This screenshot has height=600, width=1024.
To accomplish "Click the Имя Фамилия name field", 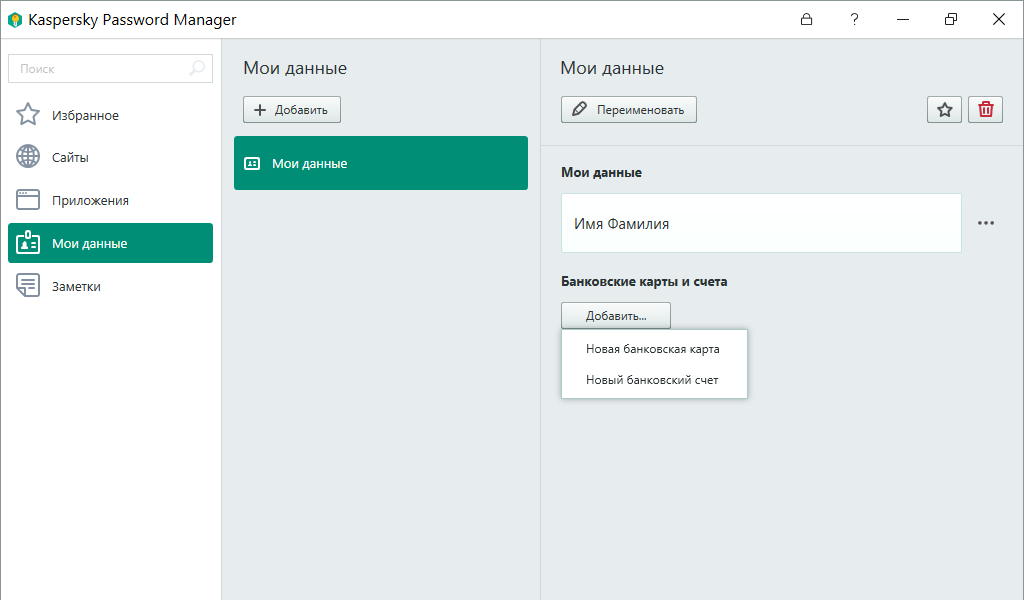I will pos(760,223).
